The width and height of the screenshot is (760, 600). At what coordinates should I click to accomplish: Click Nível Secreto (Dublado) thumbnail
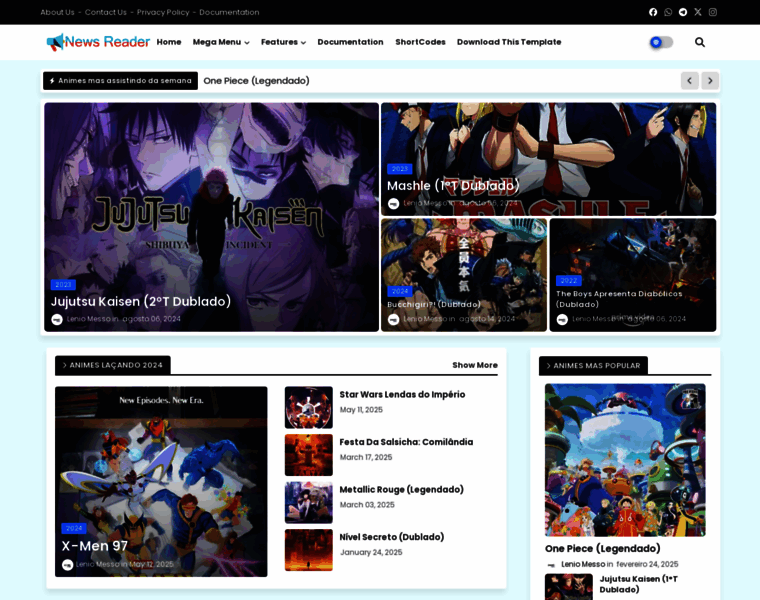[x=309, y=550]
